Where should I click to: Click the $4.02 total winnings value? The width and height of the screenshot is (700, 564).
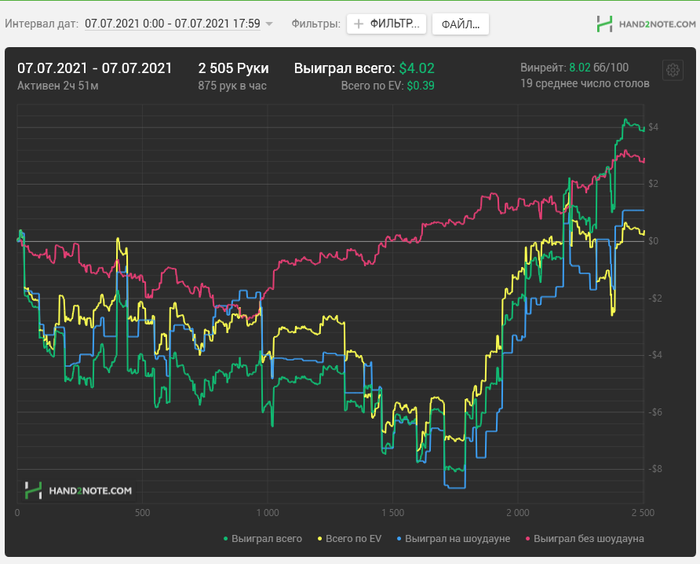coord(417,68)
